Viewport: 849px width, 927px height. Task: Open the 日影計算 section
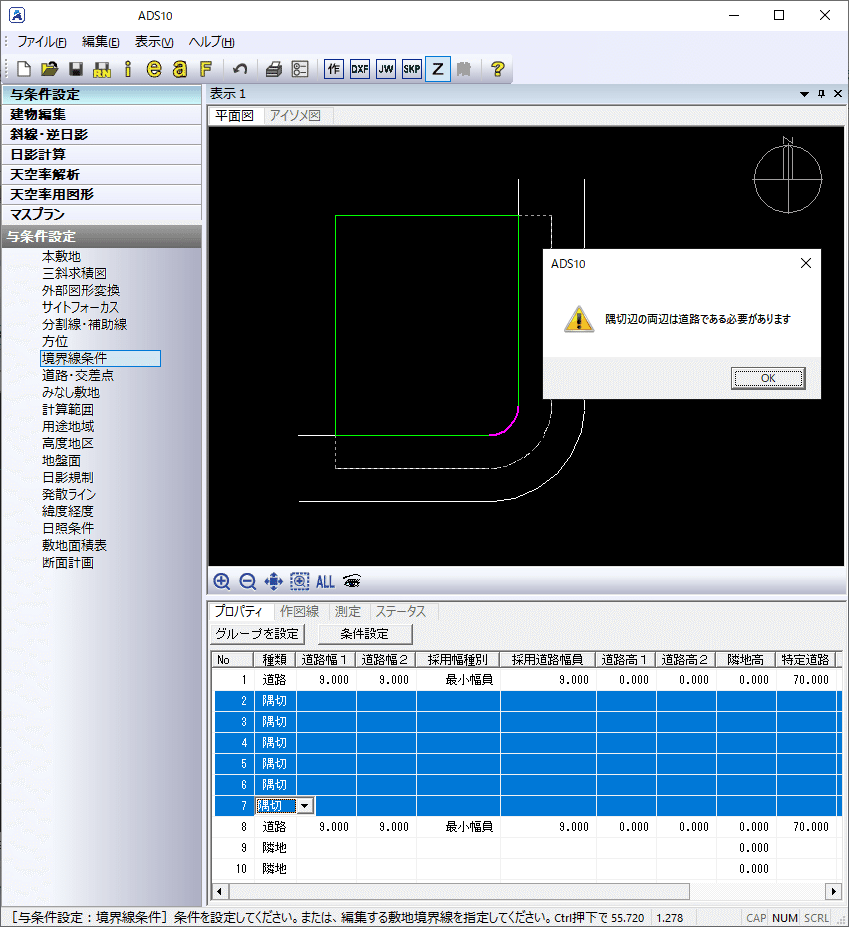101,155
